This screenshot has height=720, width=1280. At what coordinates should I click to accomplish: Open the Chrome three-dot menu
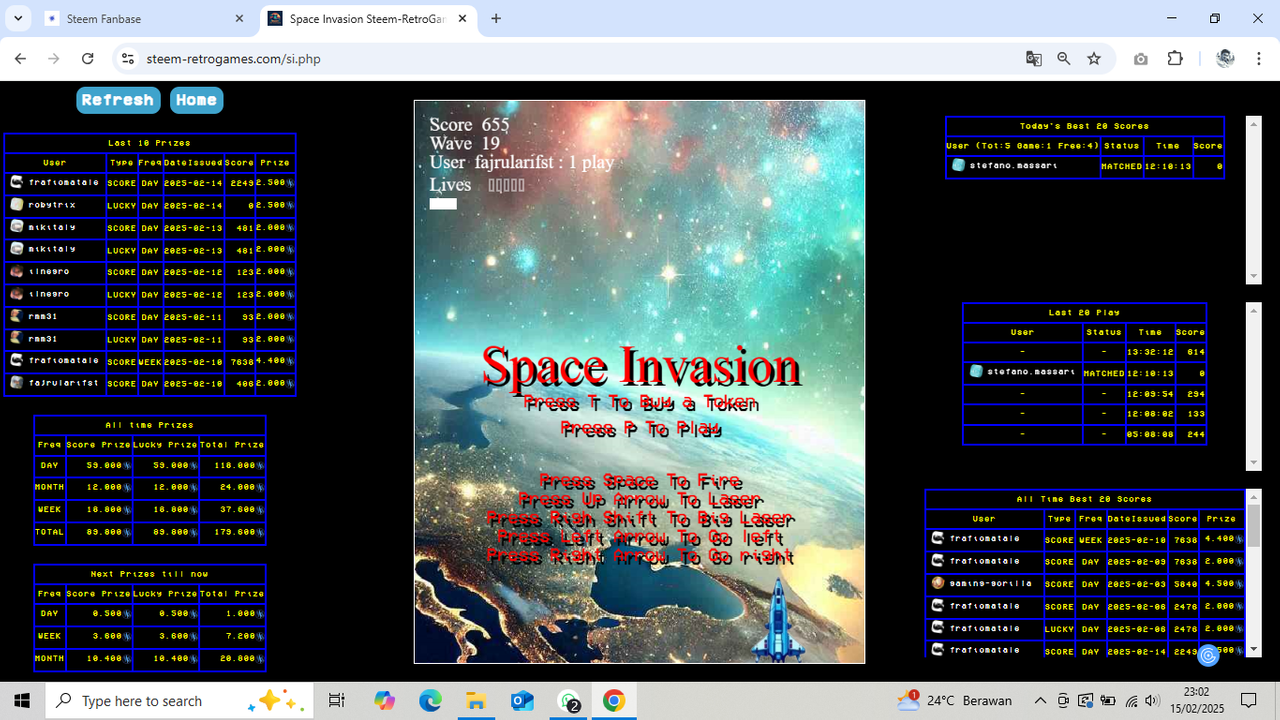coord(1259,59)
